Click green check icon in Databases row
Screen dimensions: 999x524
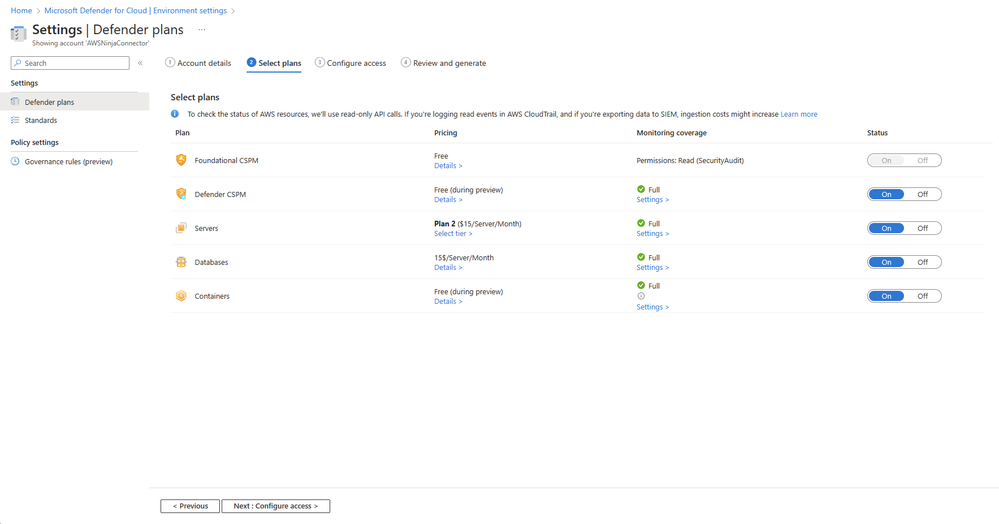(x=641, y=257)
